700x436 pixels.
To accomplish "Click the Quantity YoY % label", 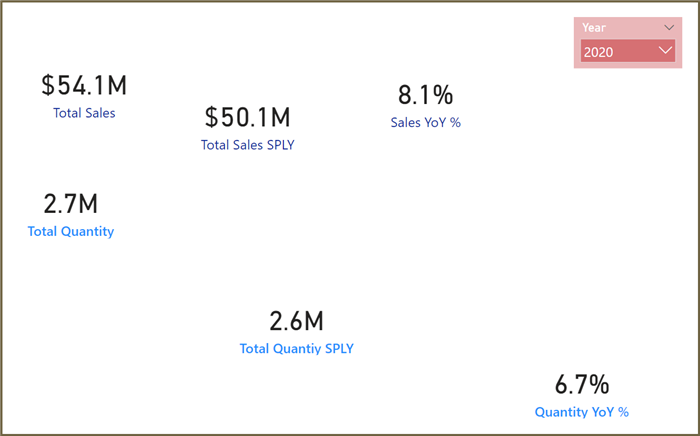I will coord(581,411).
